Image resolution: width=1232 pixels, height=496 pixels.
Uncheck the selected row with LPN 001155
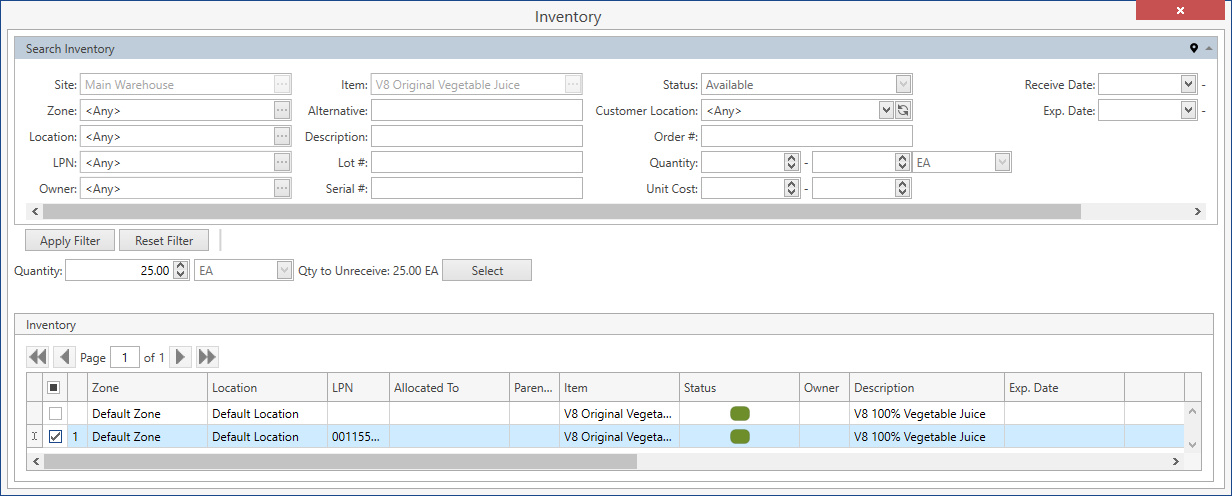[55, 437]
